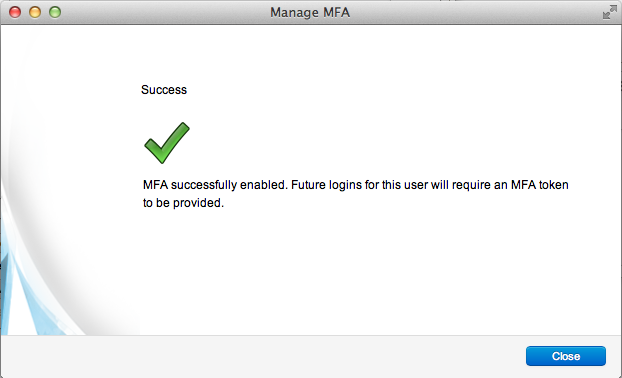Click the 'to be provided.' text line
Viewport: 622px width, 378px height.
pos(183,203)
